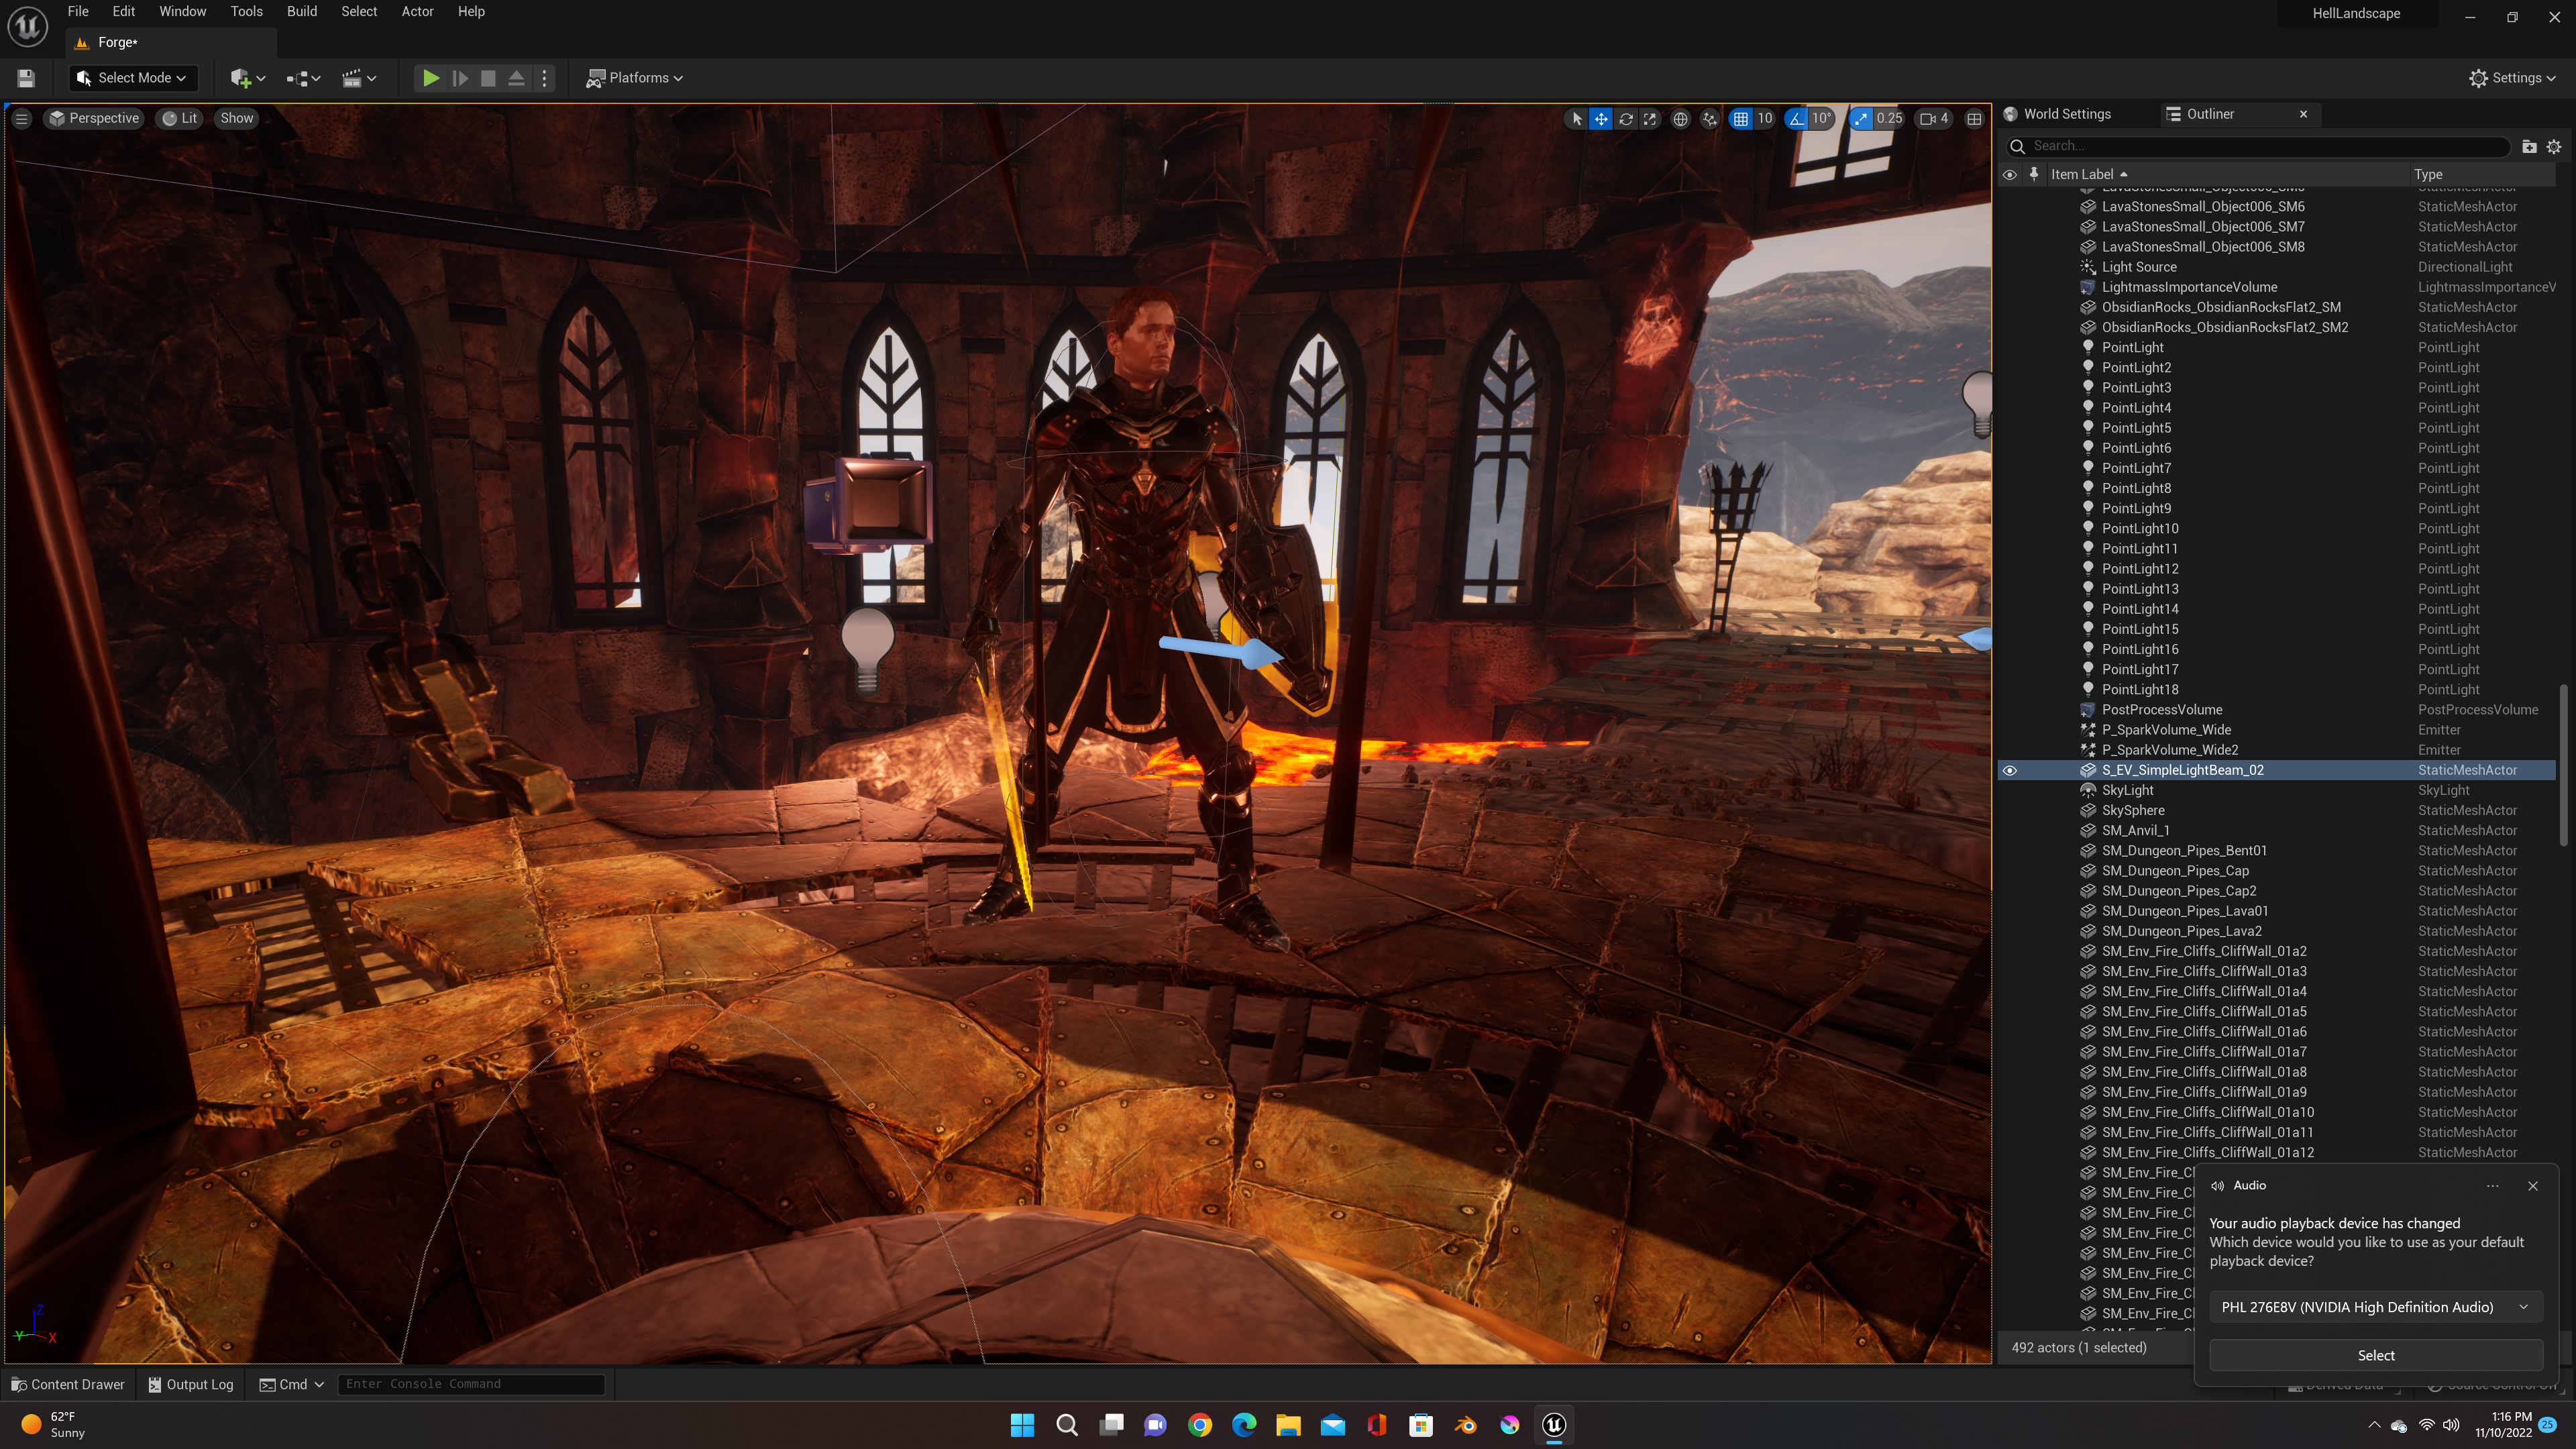Click the surface snapping icon
2576x1449 pixels.
click(1710, 119)
